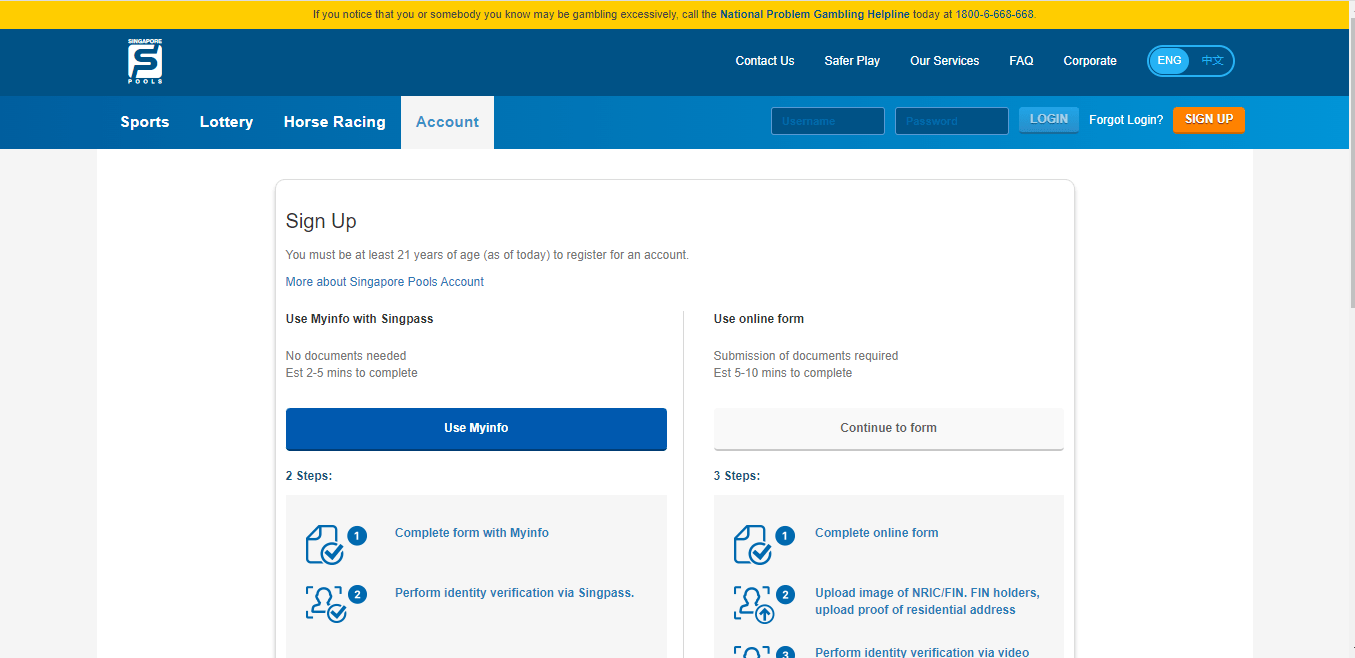Screen dimensions: 1355x658
Task: Click the Sign Up heading
Action: click(x=321, y=221)
